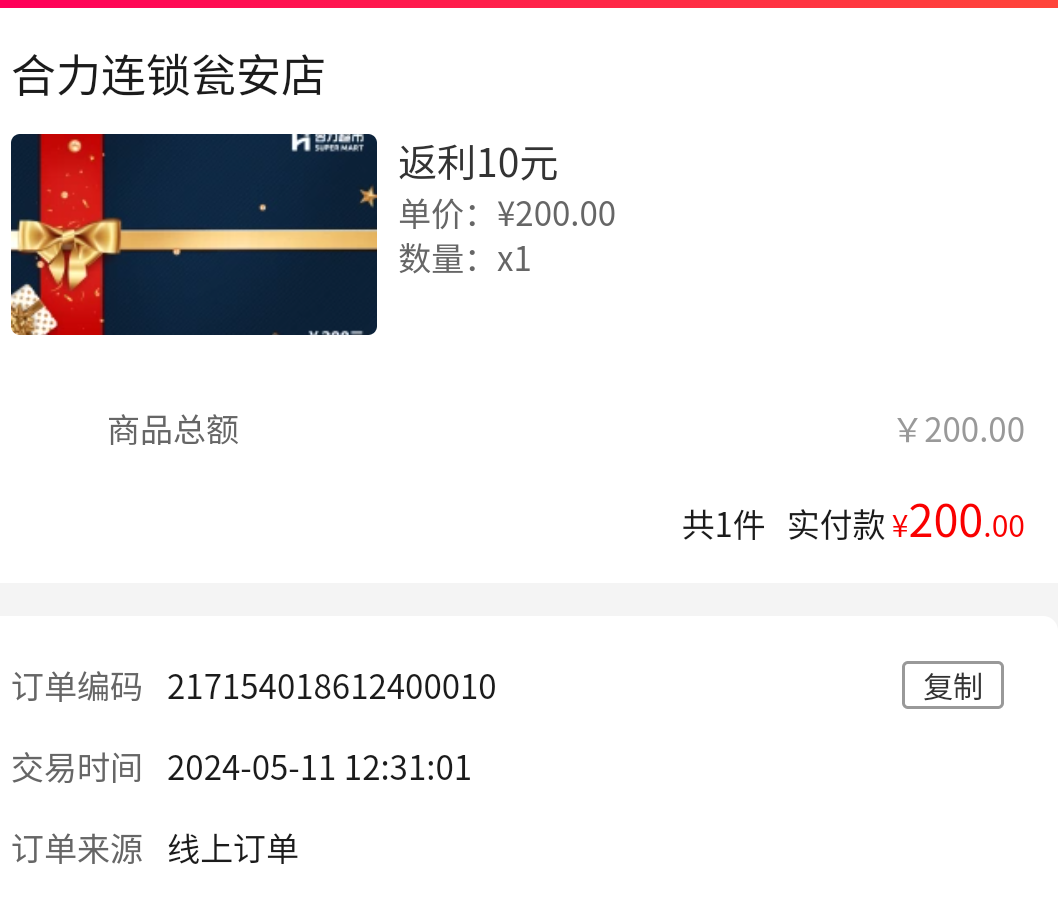Open the gift card product thumbnail
This screenshot has width=1058, height=897.
[x=194, y=234]
